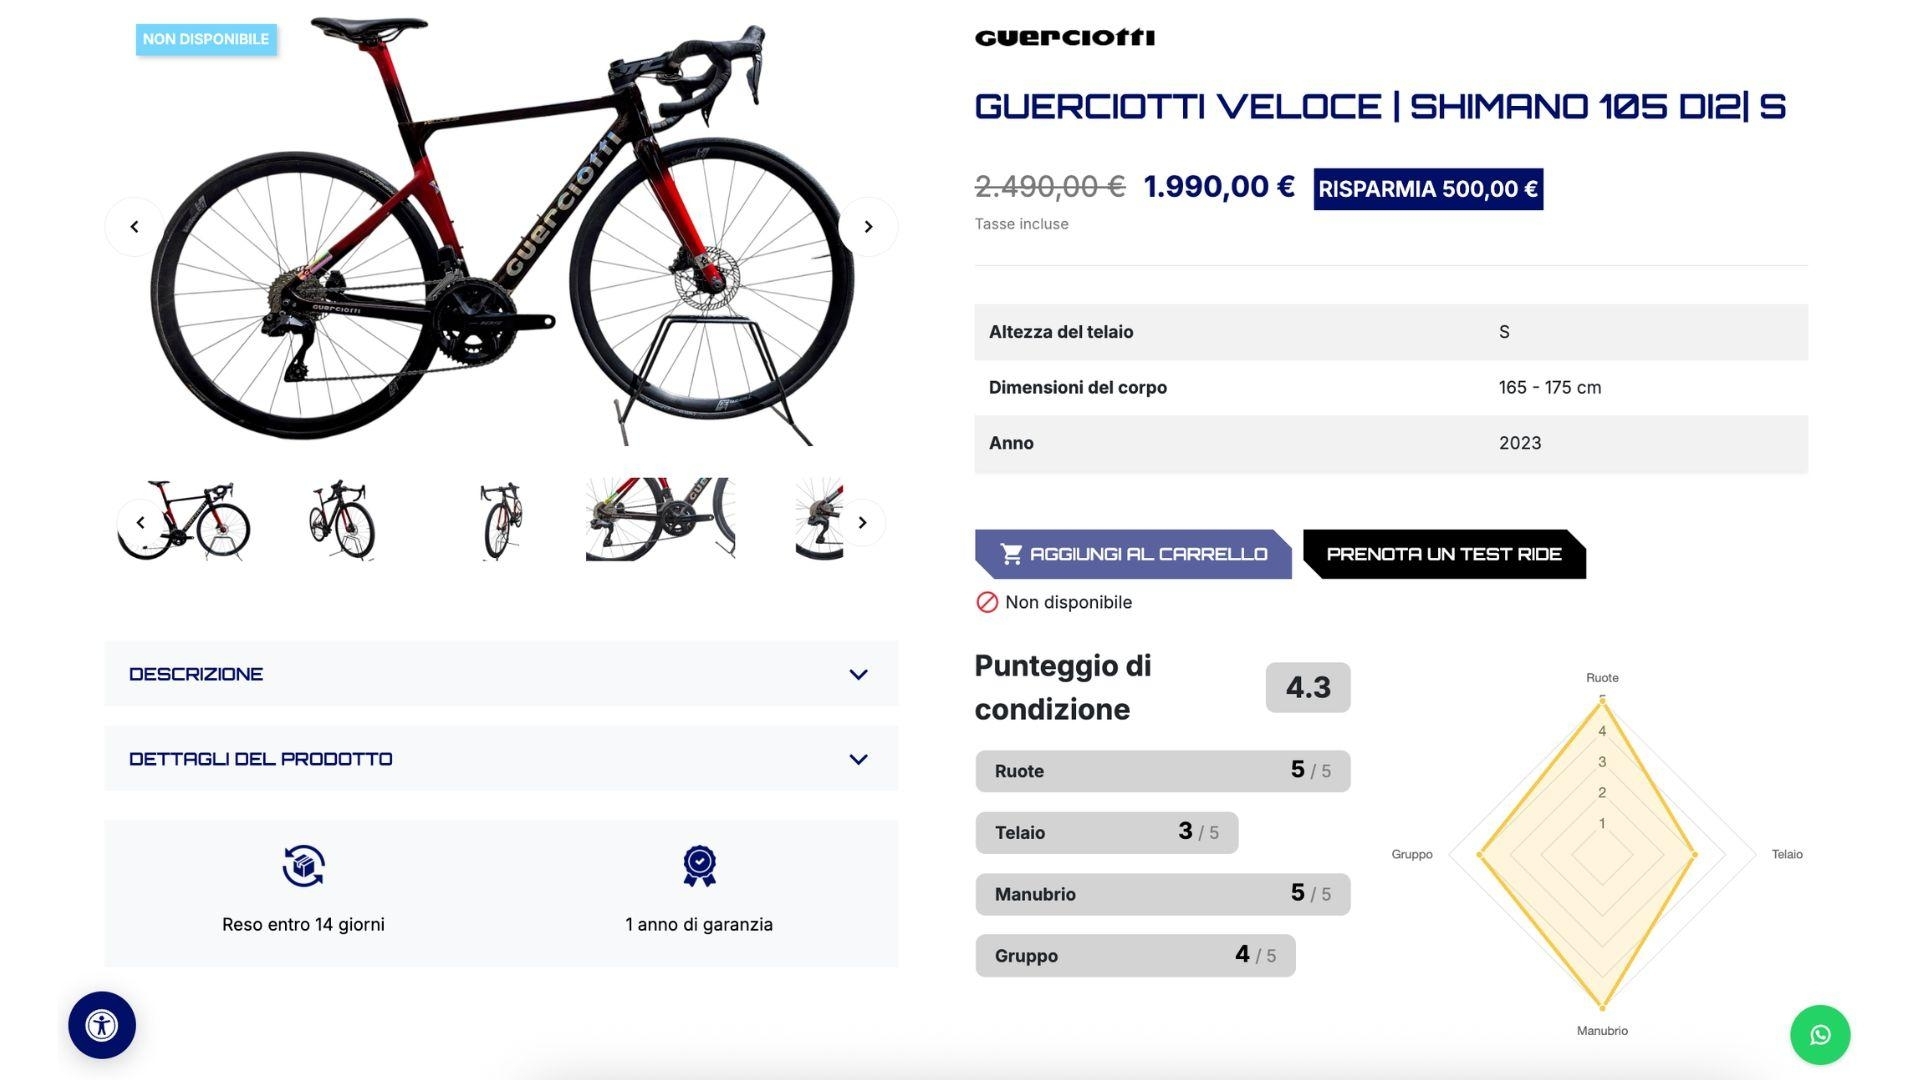Click the Guerciotti brand logo
This screenshot has width=1920, height=1080.
click(1064, 38)
